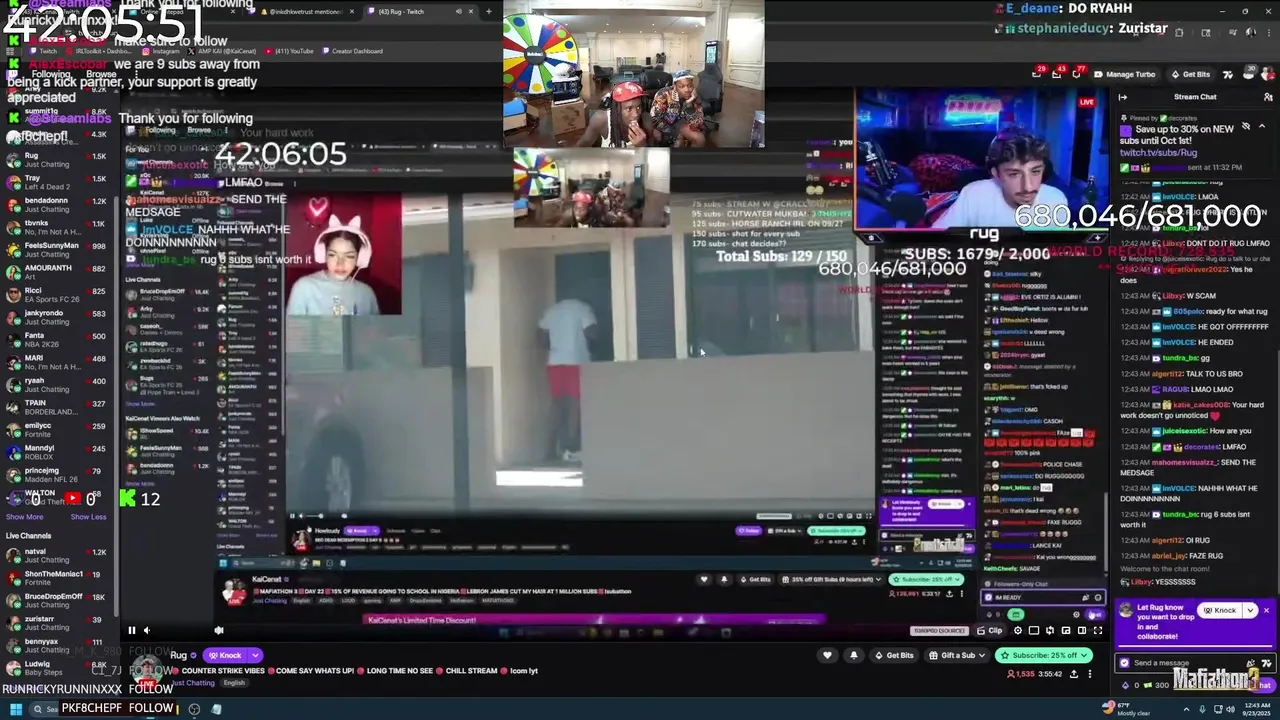Image resolution: width=1280 pixels, height=720 pixels.
Task: Click the Clip button in player
Action: 990,630
